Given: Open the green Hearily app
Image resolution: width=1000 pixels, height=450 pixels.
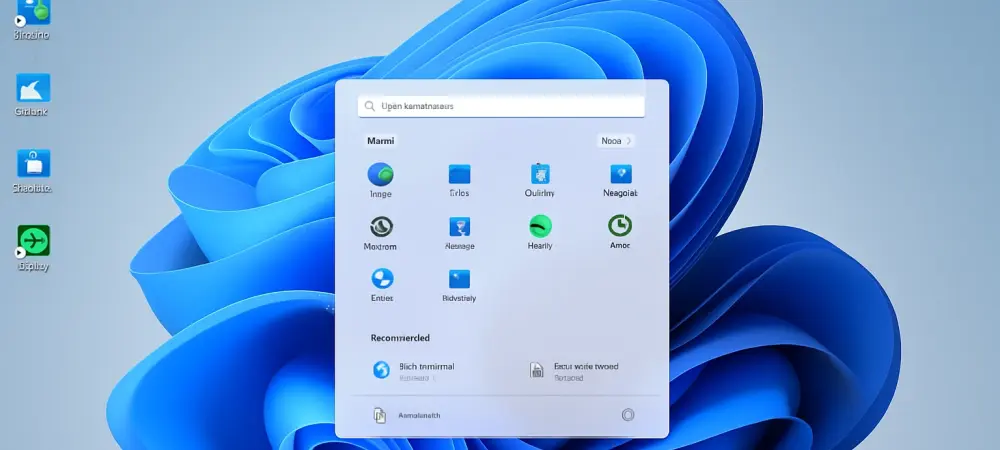Looking at the screenshot, I should coord(540,227).
